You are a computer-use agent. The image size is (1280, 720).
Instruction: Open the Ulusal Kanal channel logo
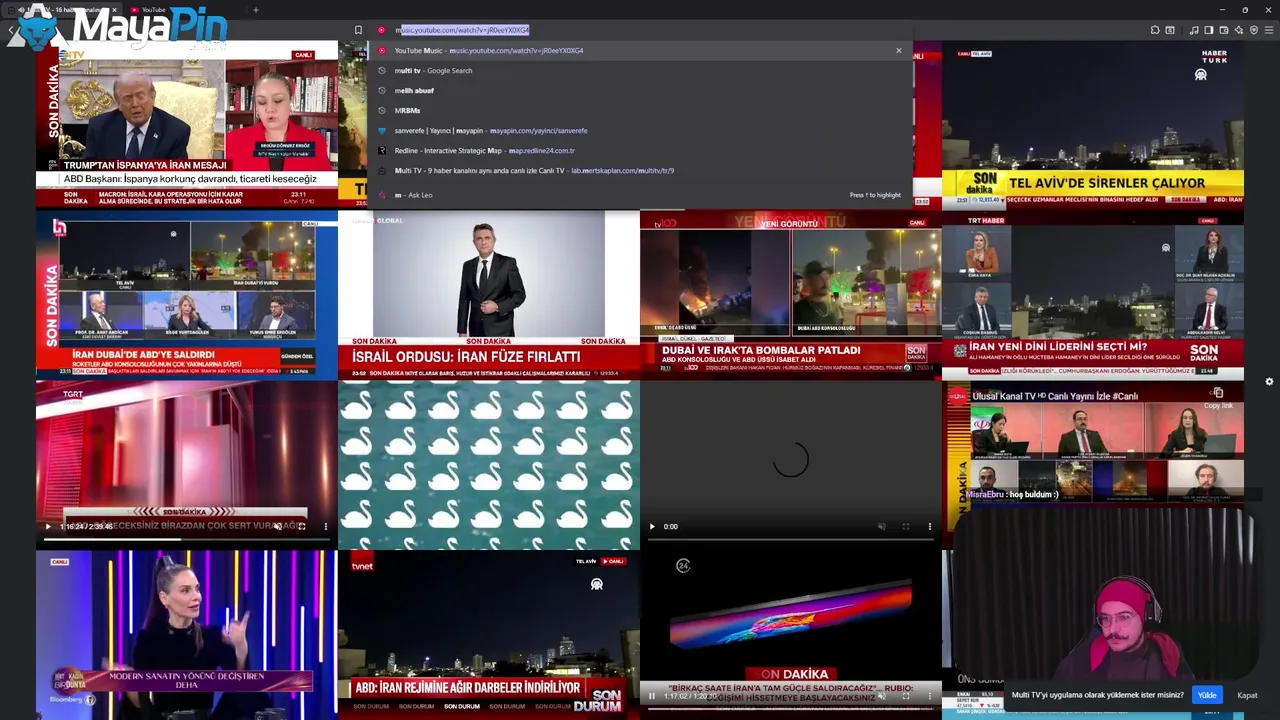point(959,396)
